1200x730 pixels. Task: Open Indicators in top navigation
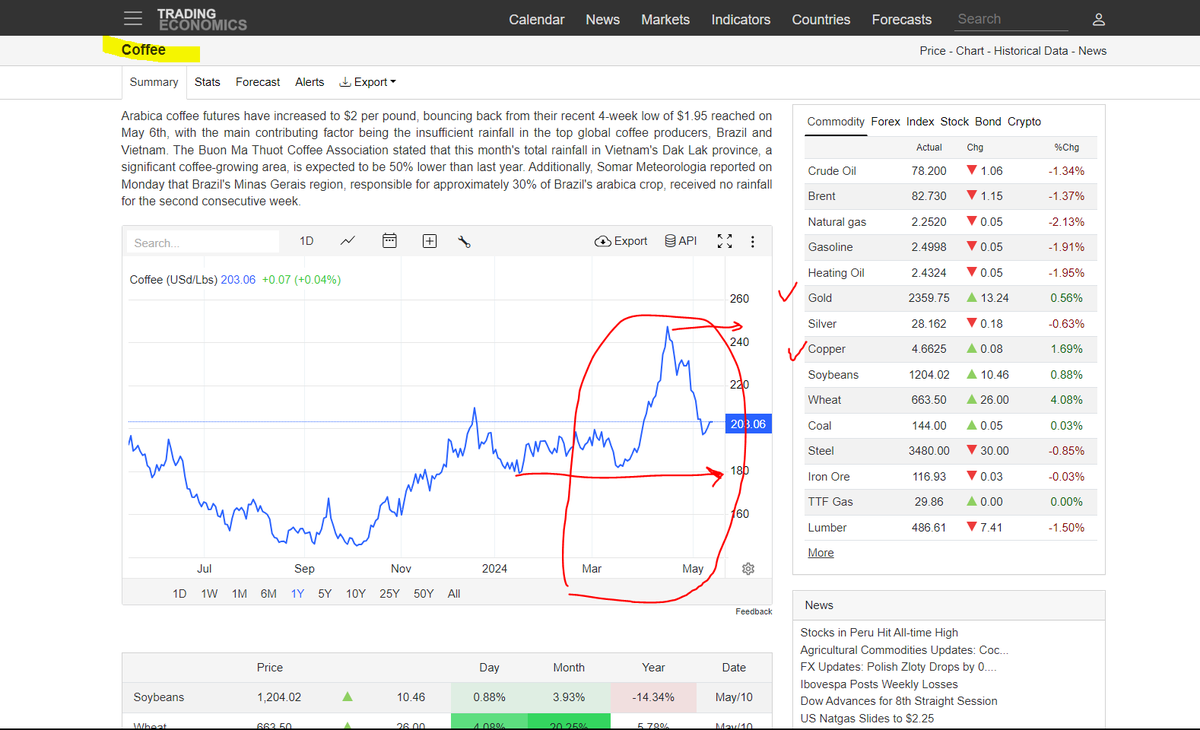click(x=741, y=19)
